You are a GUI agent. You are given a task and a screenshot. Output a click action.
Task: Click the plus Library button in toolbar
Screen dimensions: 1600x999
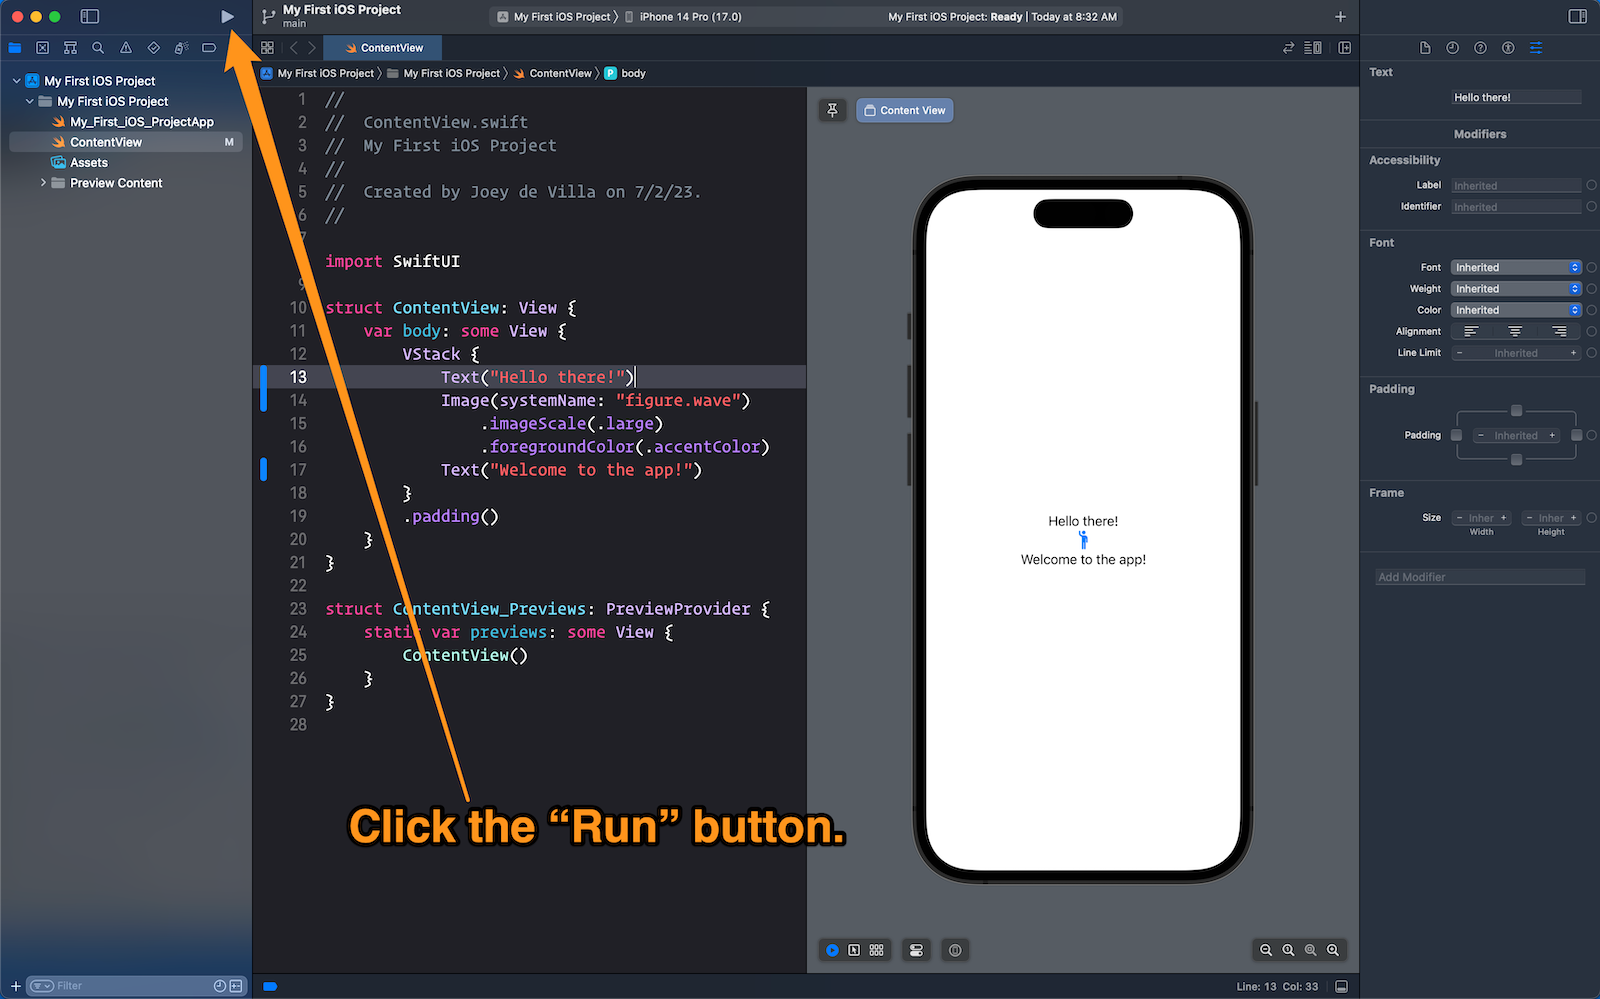coord(1340,16)
